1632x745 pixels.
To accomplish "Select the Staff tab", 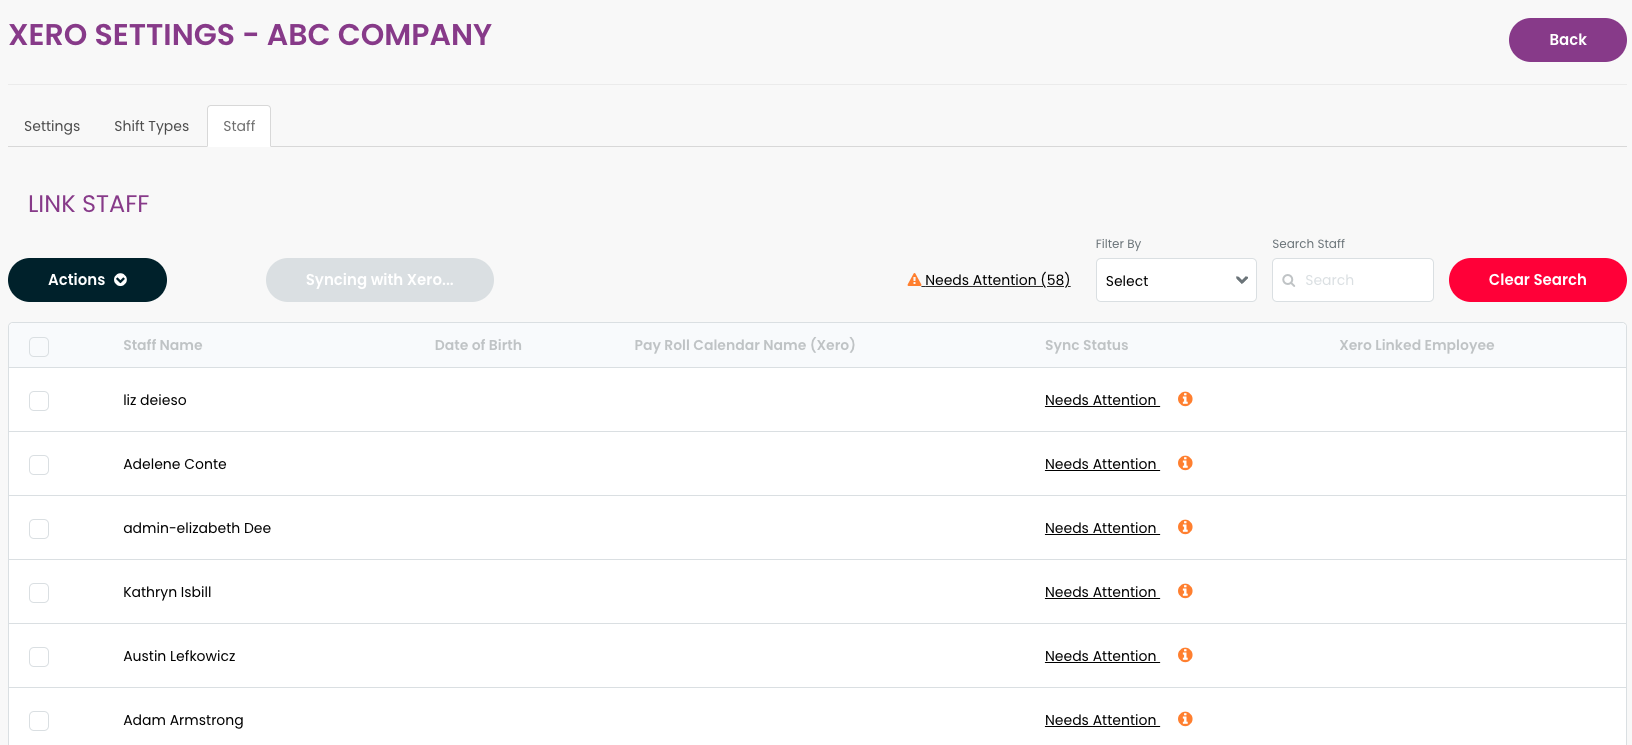I will 239,126.
